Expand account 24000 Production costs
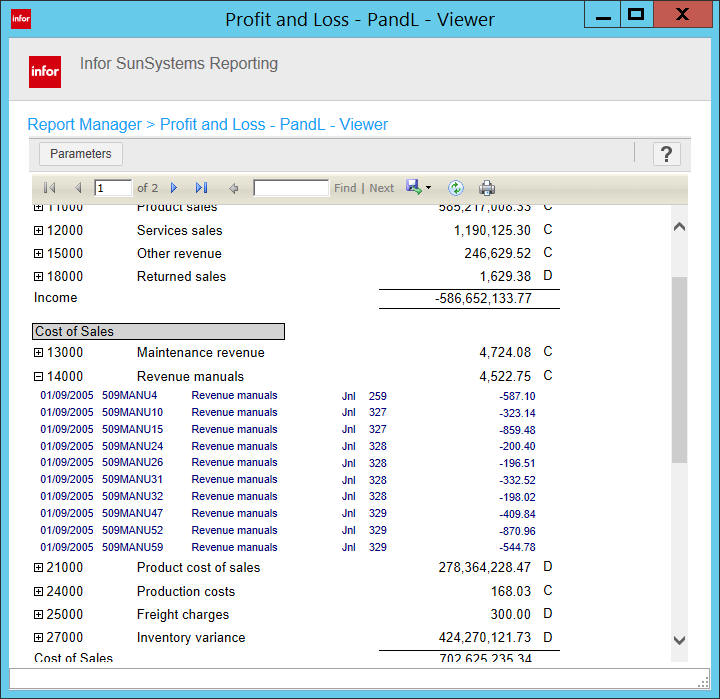This screenshot has width=720, height=699. 39,592
